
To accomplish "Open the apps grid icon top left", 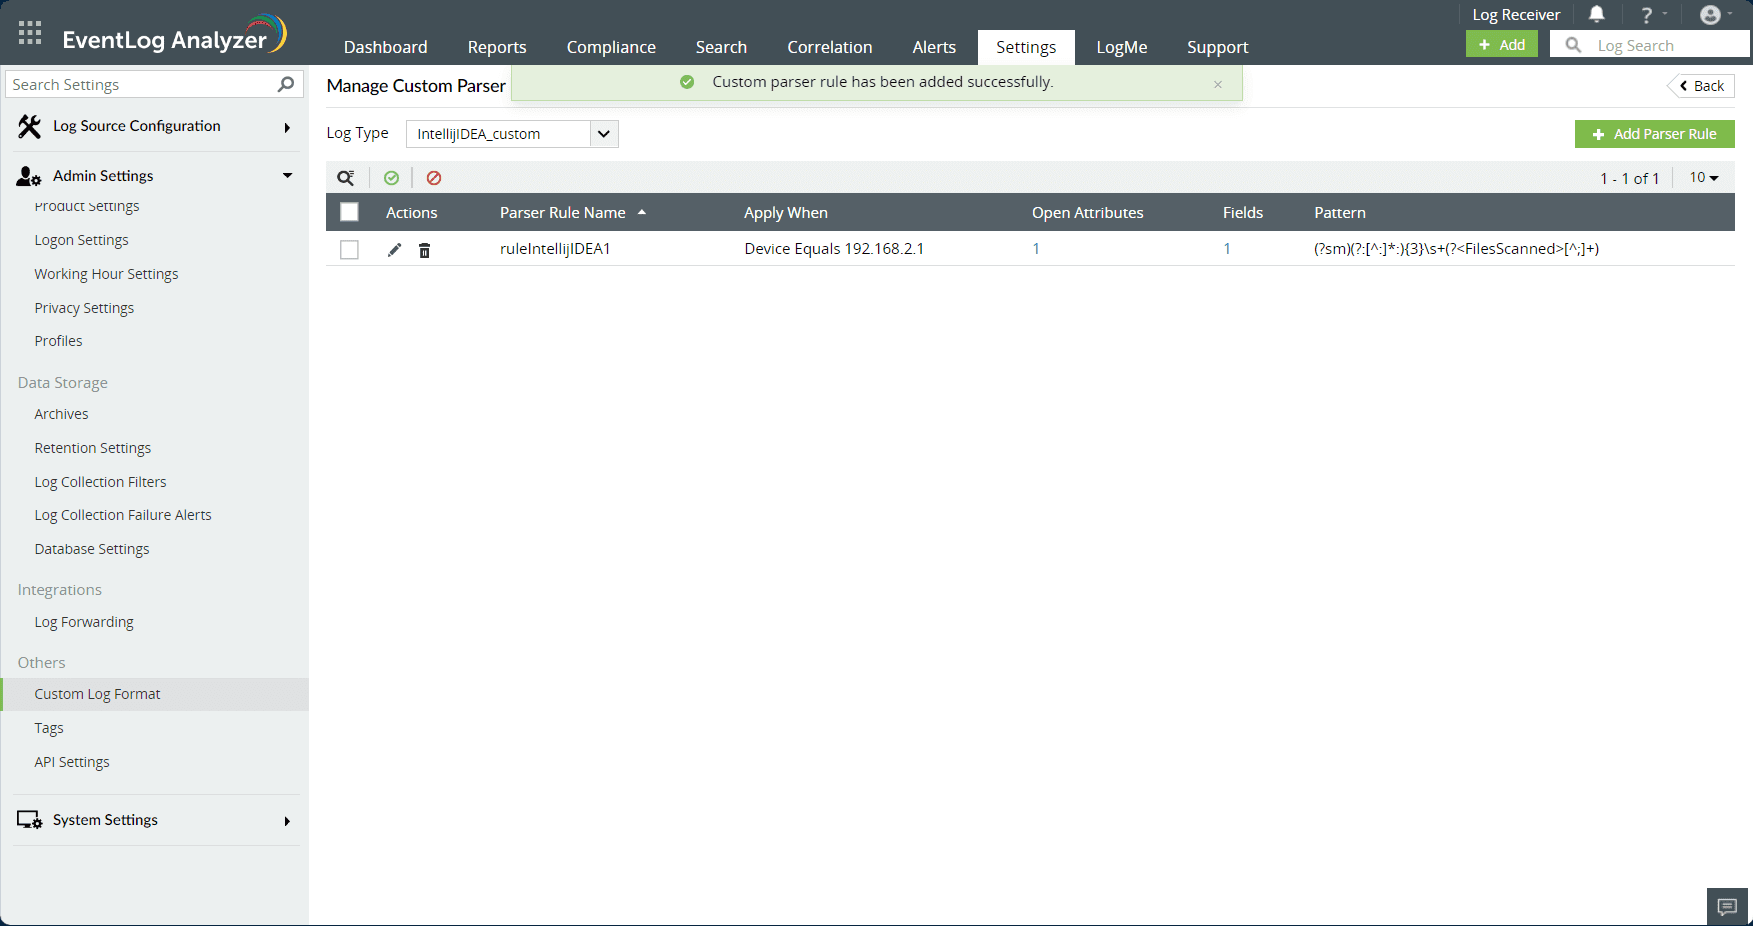I will 29,31.
